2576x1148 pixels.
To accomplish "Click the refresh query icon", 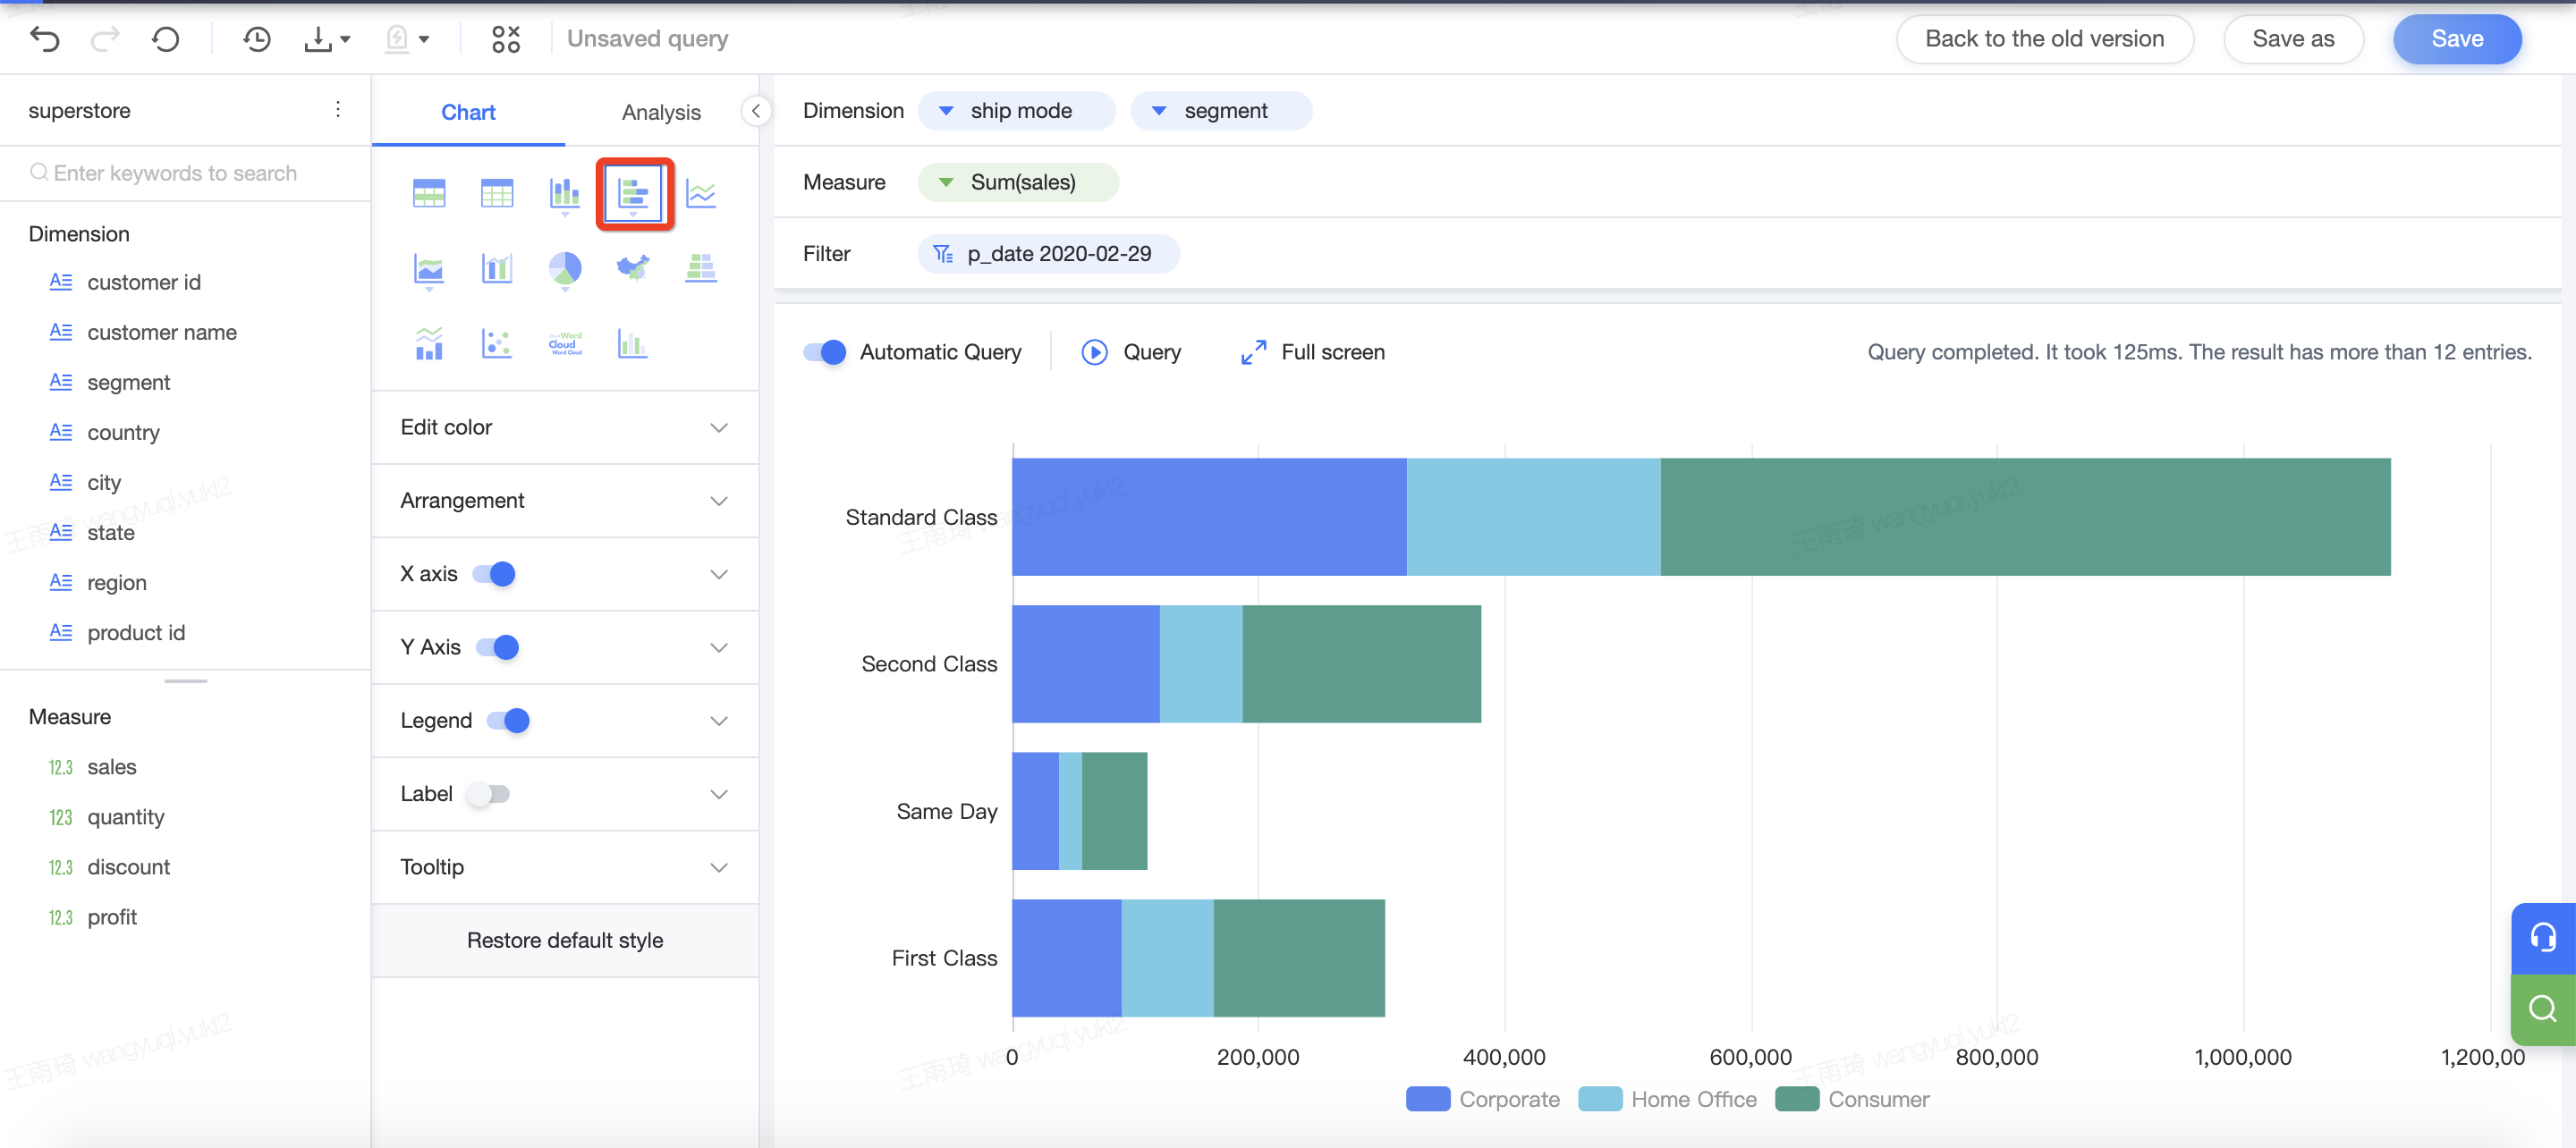I will pyautogui.click(x=166, y=39).
